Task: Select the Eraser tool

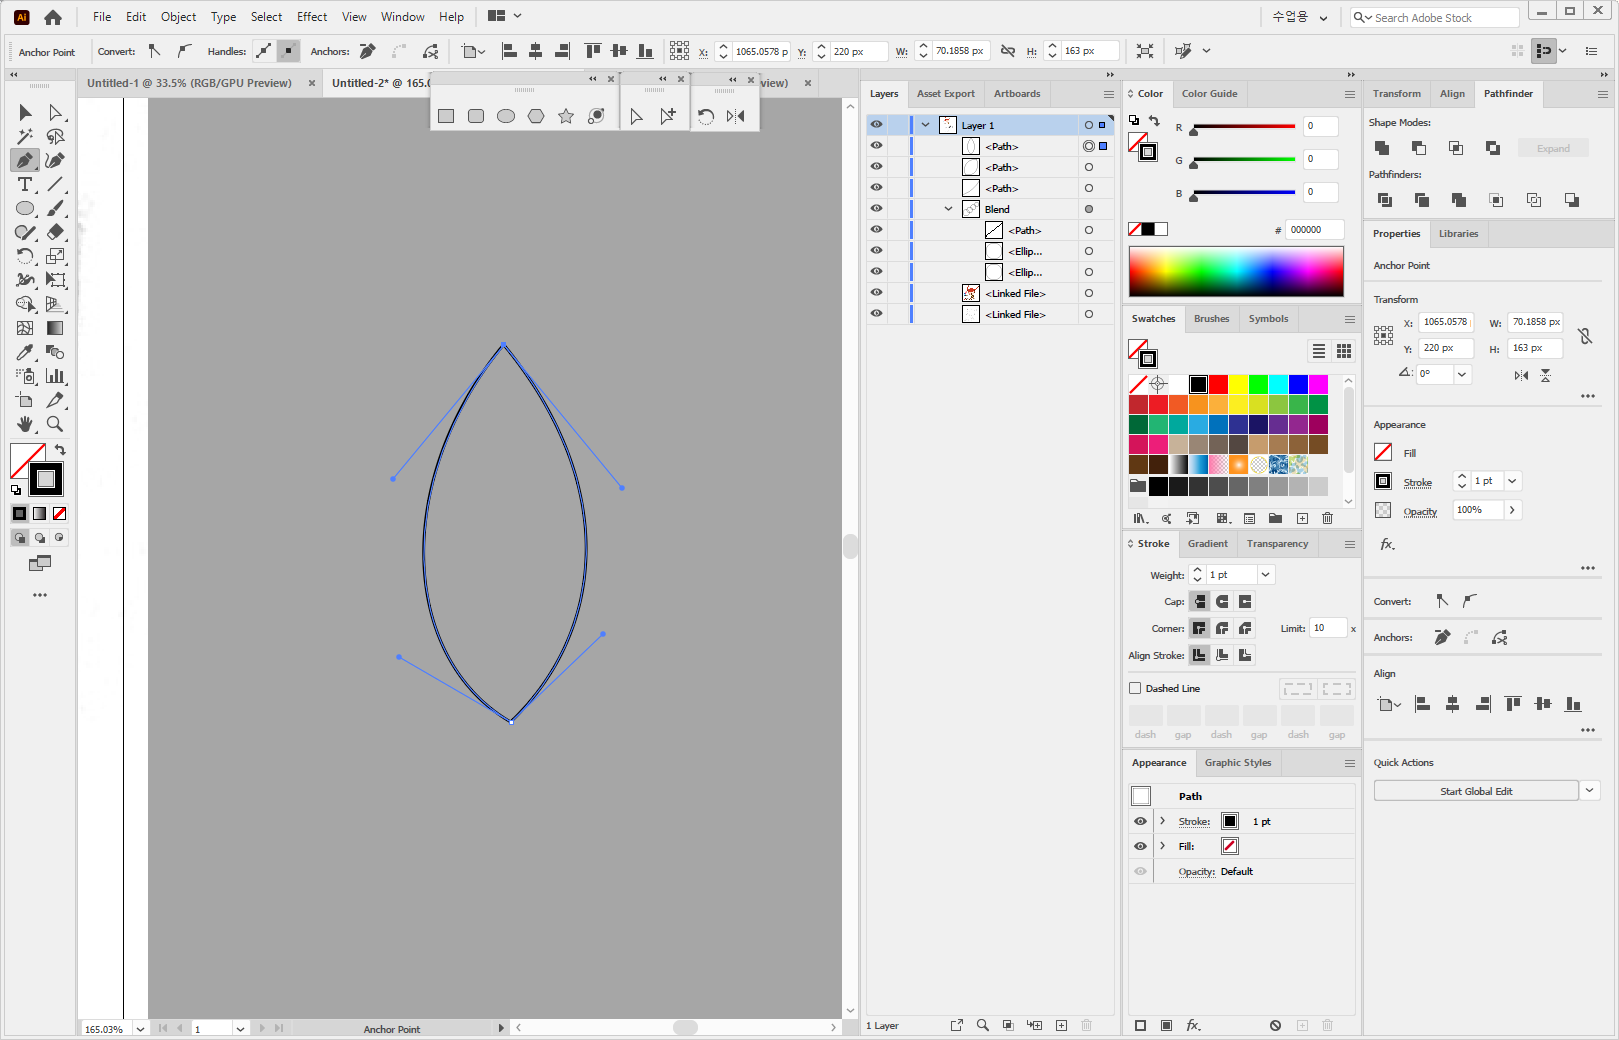Action: tap(56, 232)
